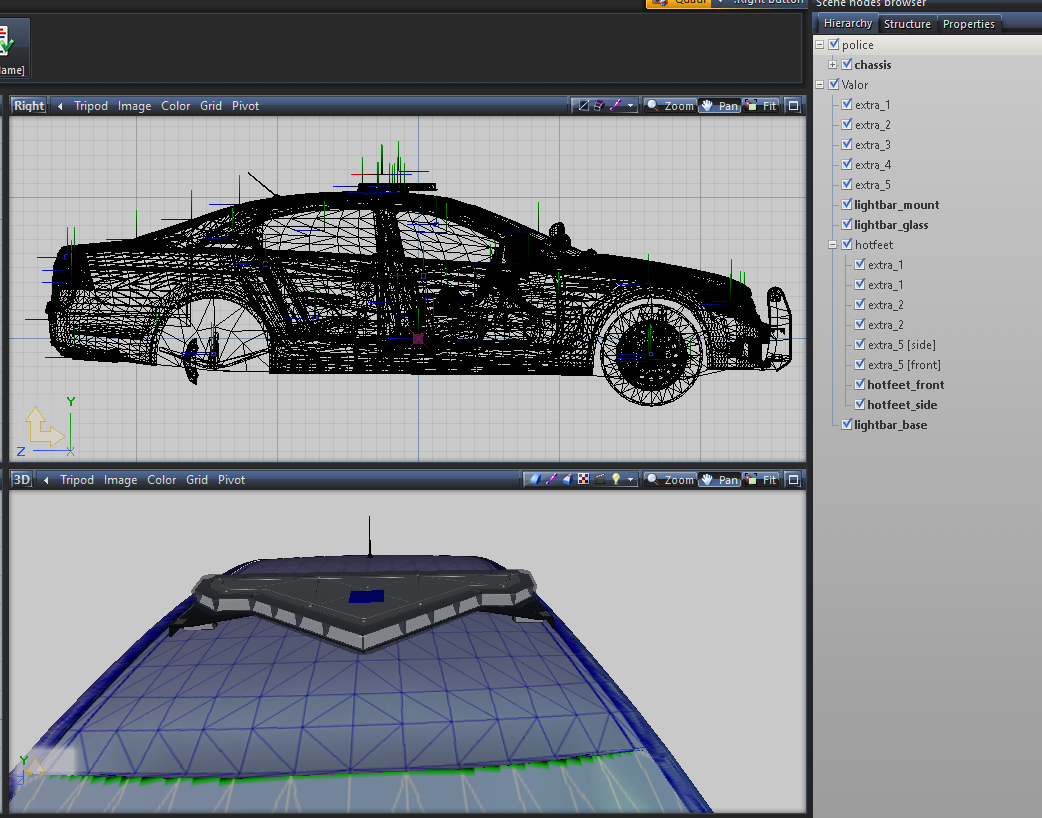Screen dimensions: 1042x818
Task: Open the Tripod menu in Right viewport
Action: [x=91, y=106]
